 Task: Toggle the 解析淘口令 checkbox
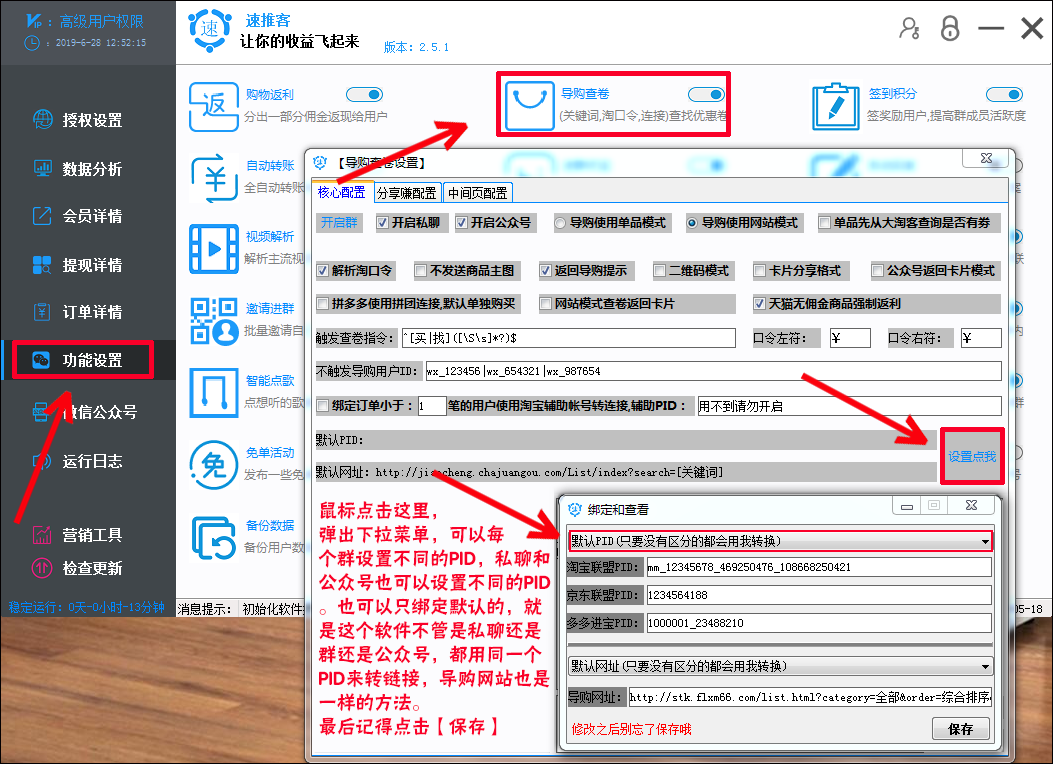point(322,271)
